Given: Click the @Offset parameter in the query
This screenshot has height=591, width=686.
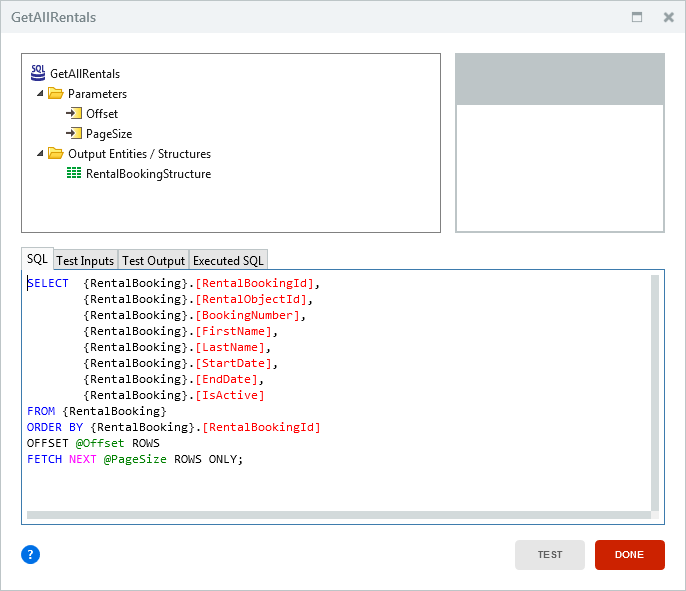Looking at the screenshot, I should pos(100,443).
